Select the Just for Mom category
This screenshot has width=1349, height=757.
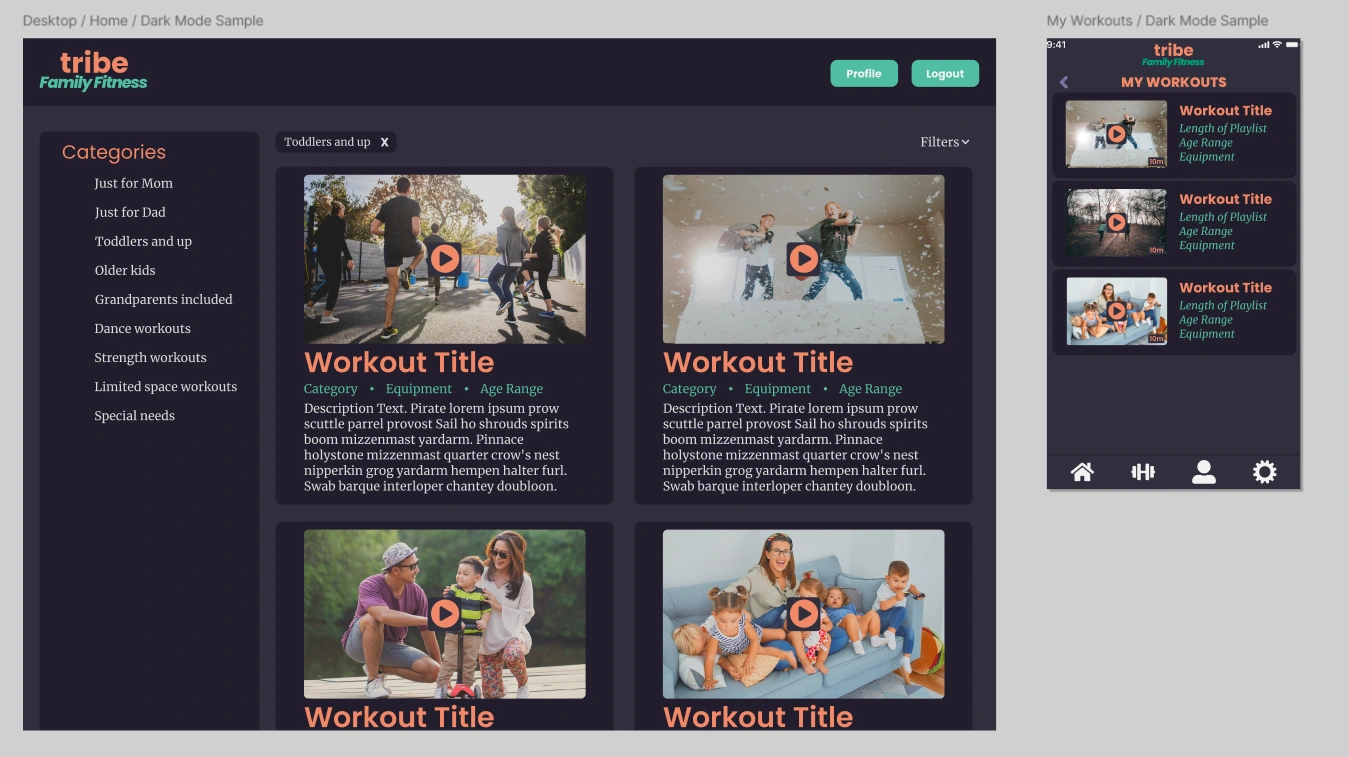(x=134, y=183)
